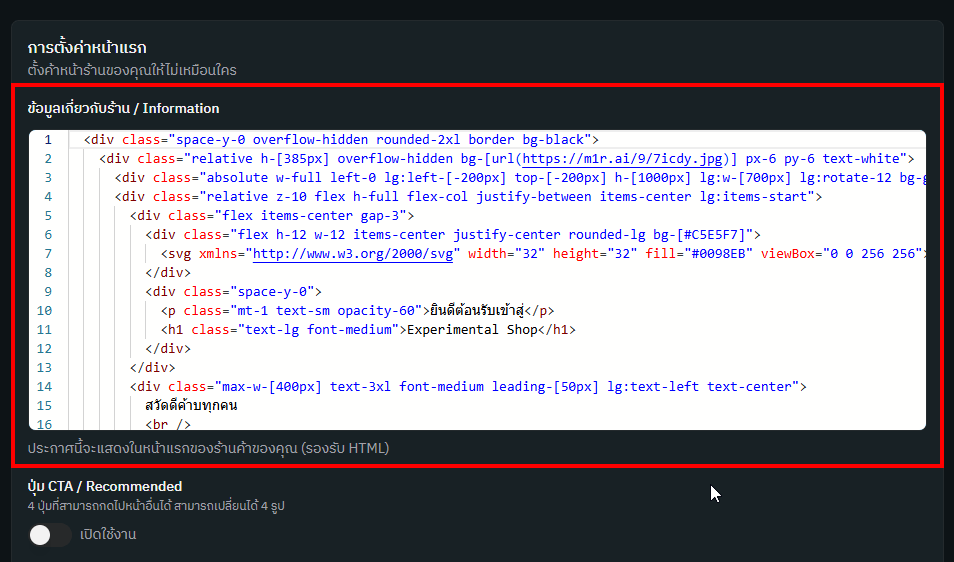Click the การตั้งค่าหน้าแรก section title

87,47
